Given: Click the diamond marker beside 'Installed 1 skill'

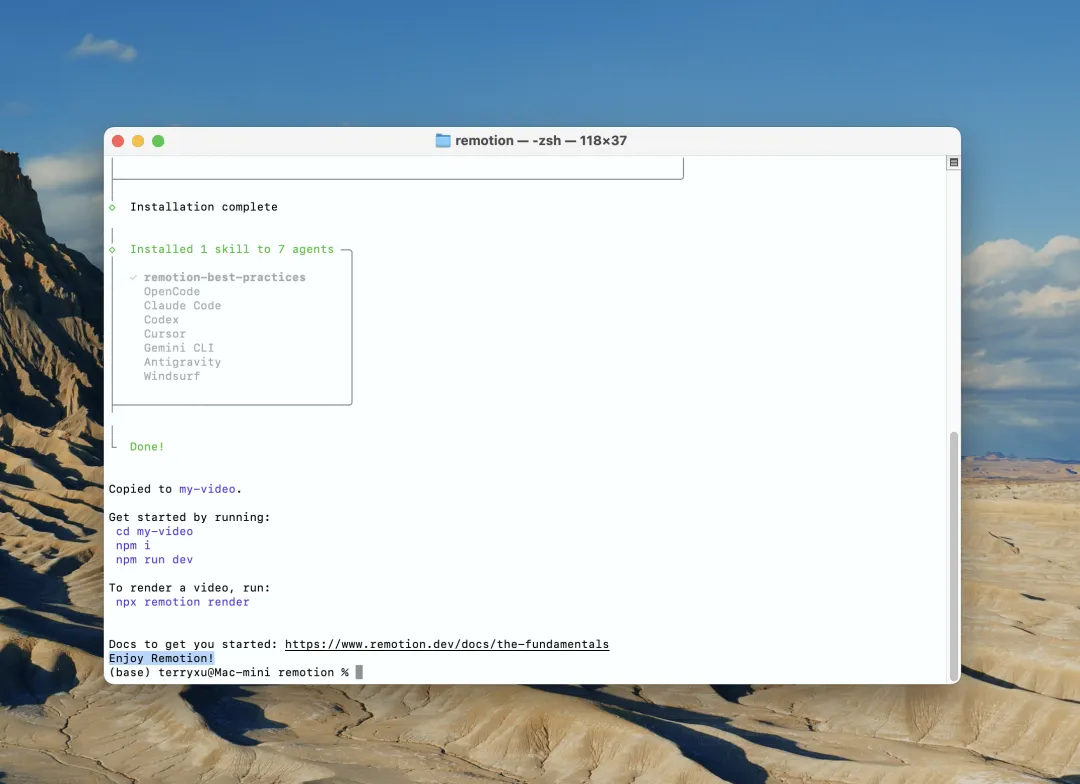Looking at the screenshot, I should pyautogui.click(x=112, y=249).
